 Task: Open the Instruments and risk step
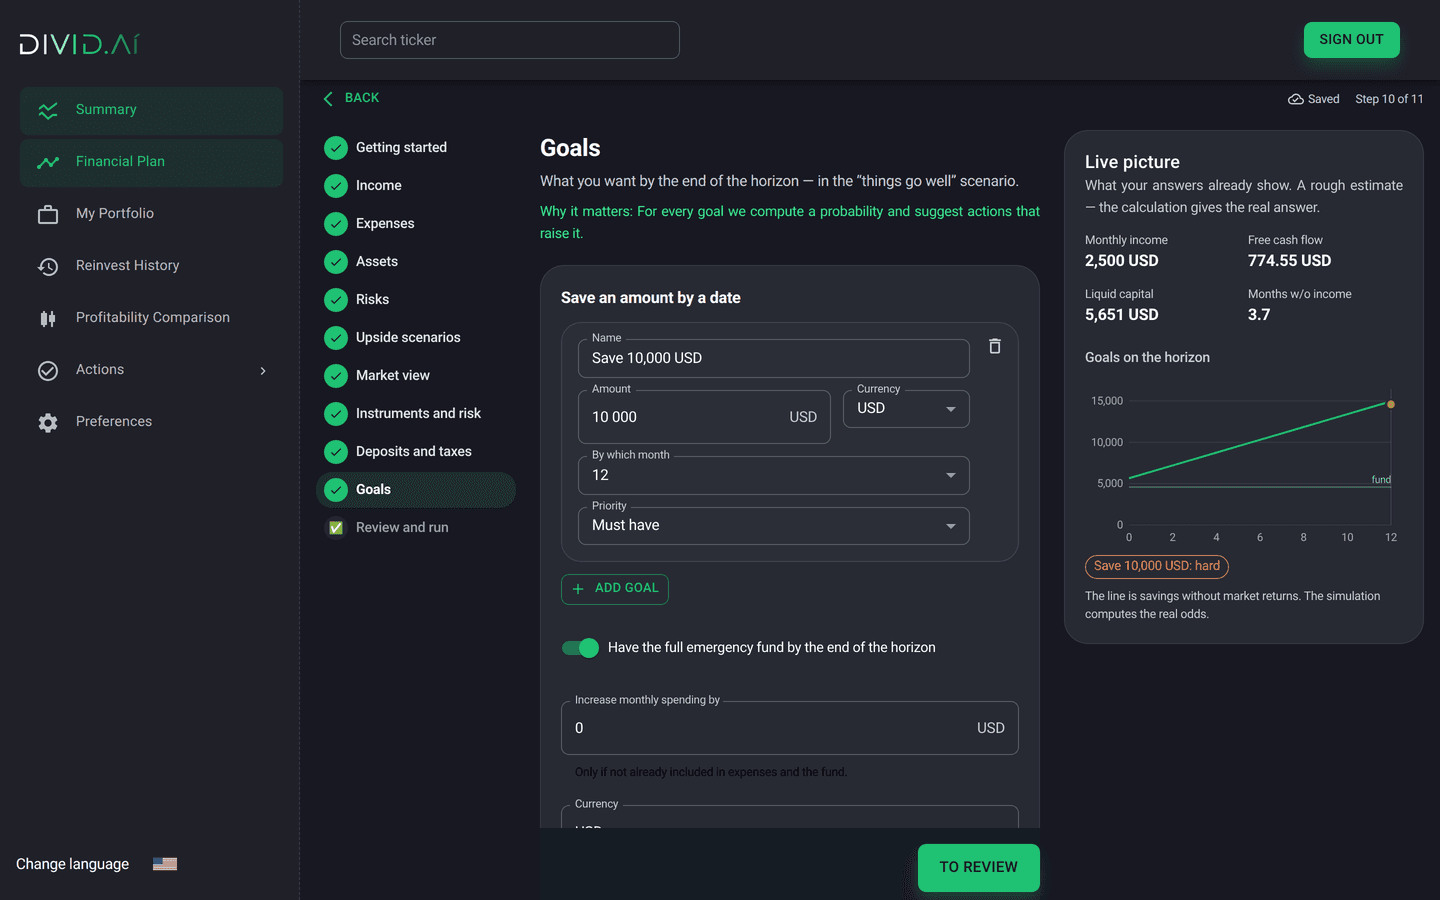pos(416,414)
